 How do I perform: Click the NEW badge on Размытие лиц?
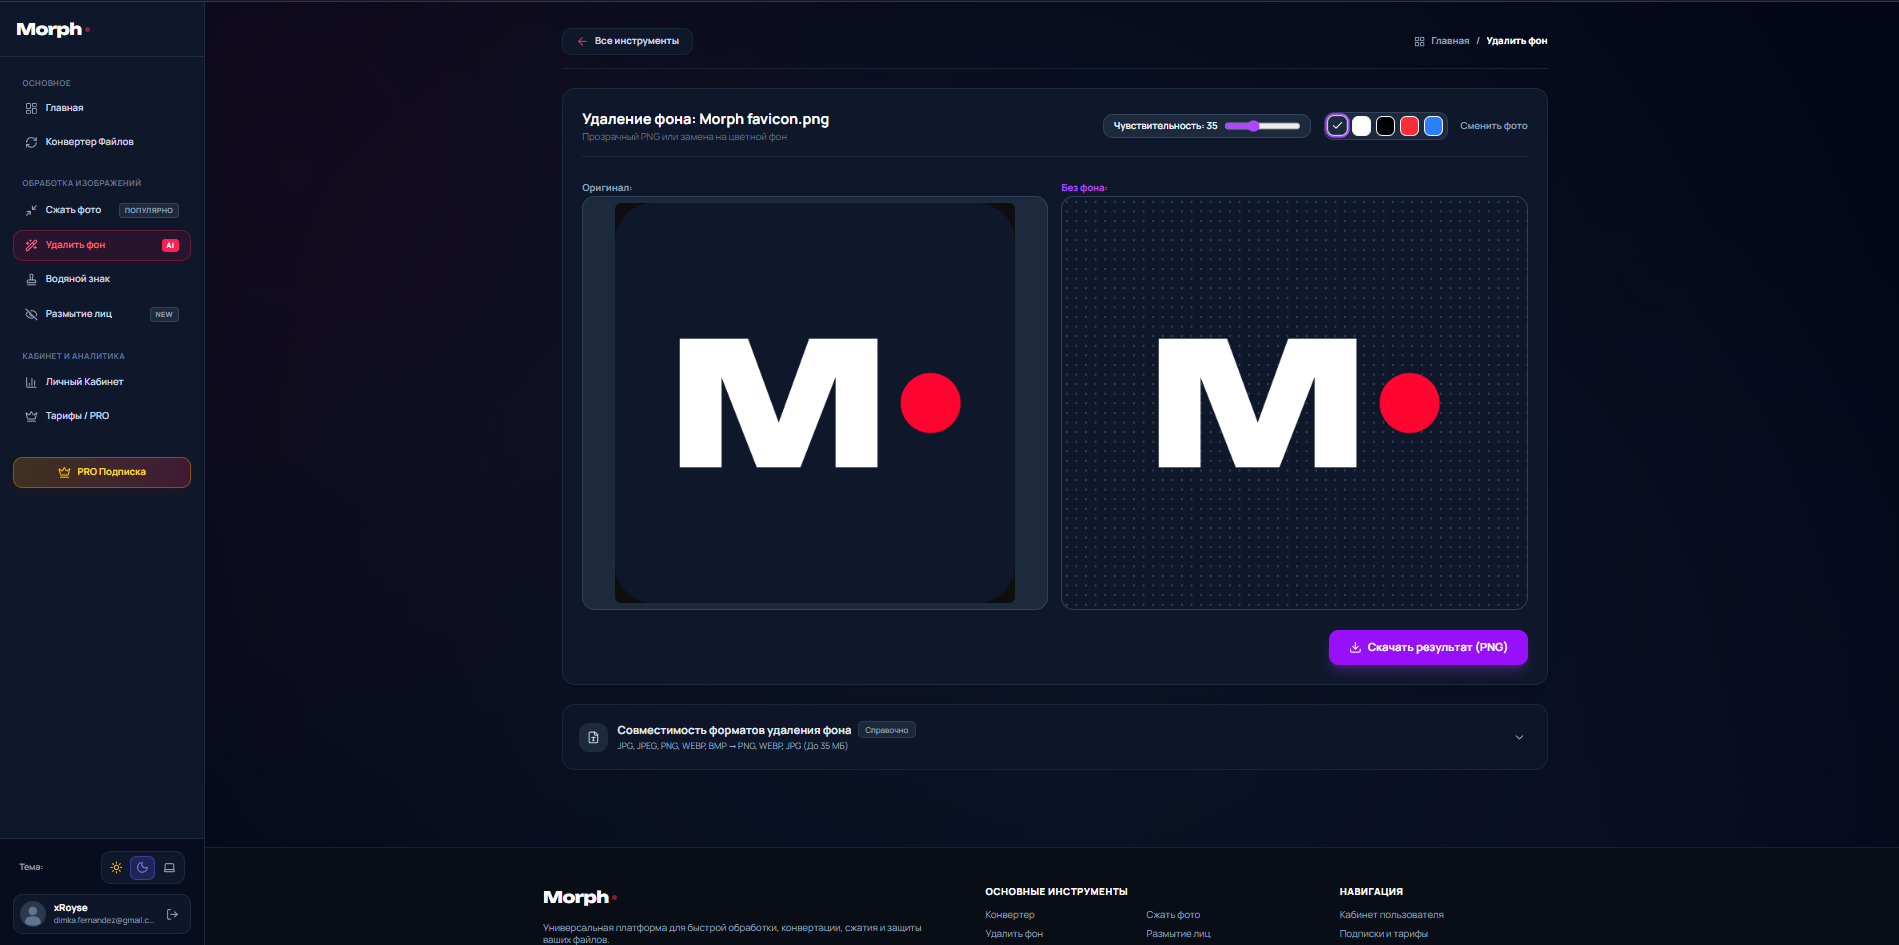click(x=164, y=314)
